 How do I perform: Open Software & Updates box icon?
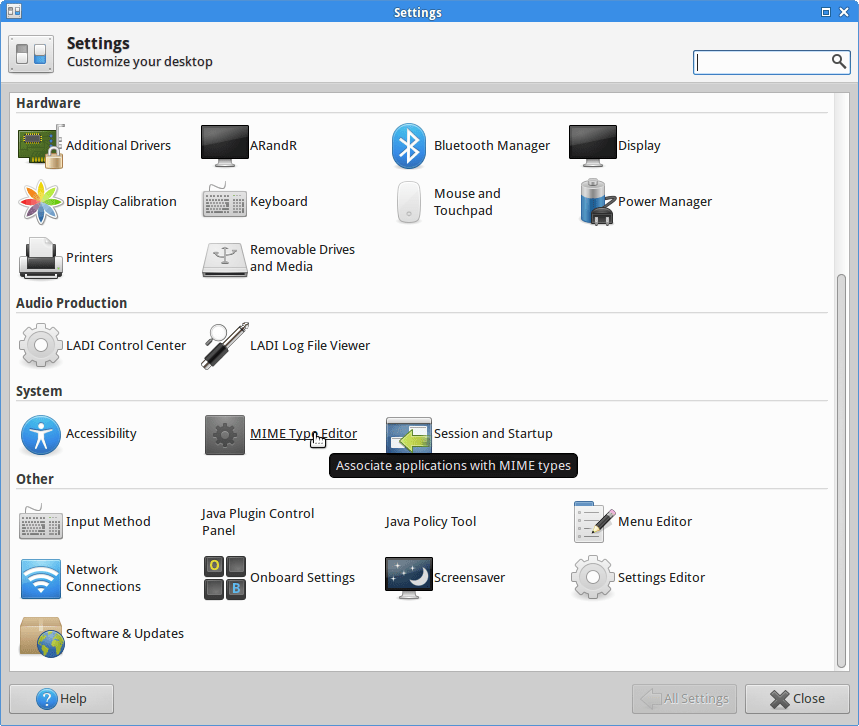(42, 637)
